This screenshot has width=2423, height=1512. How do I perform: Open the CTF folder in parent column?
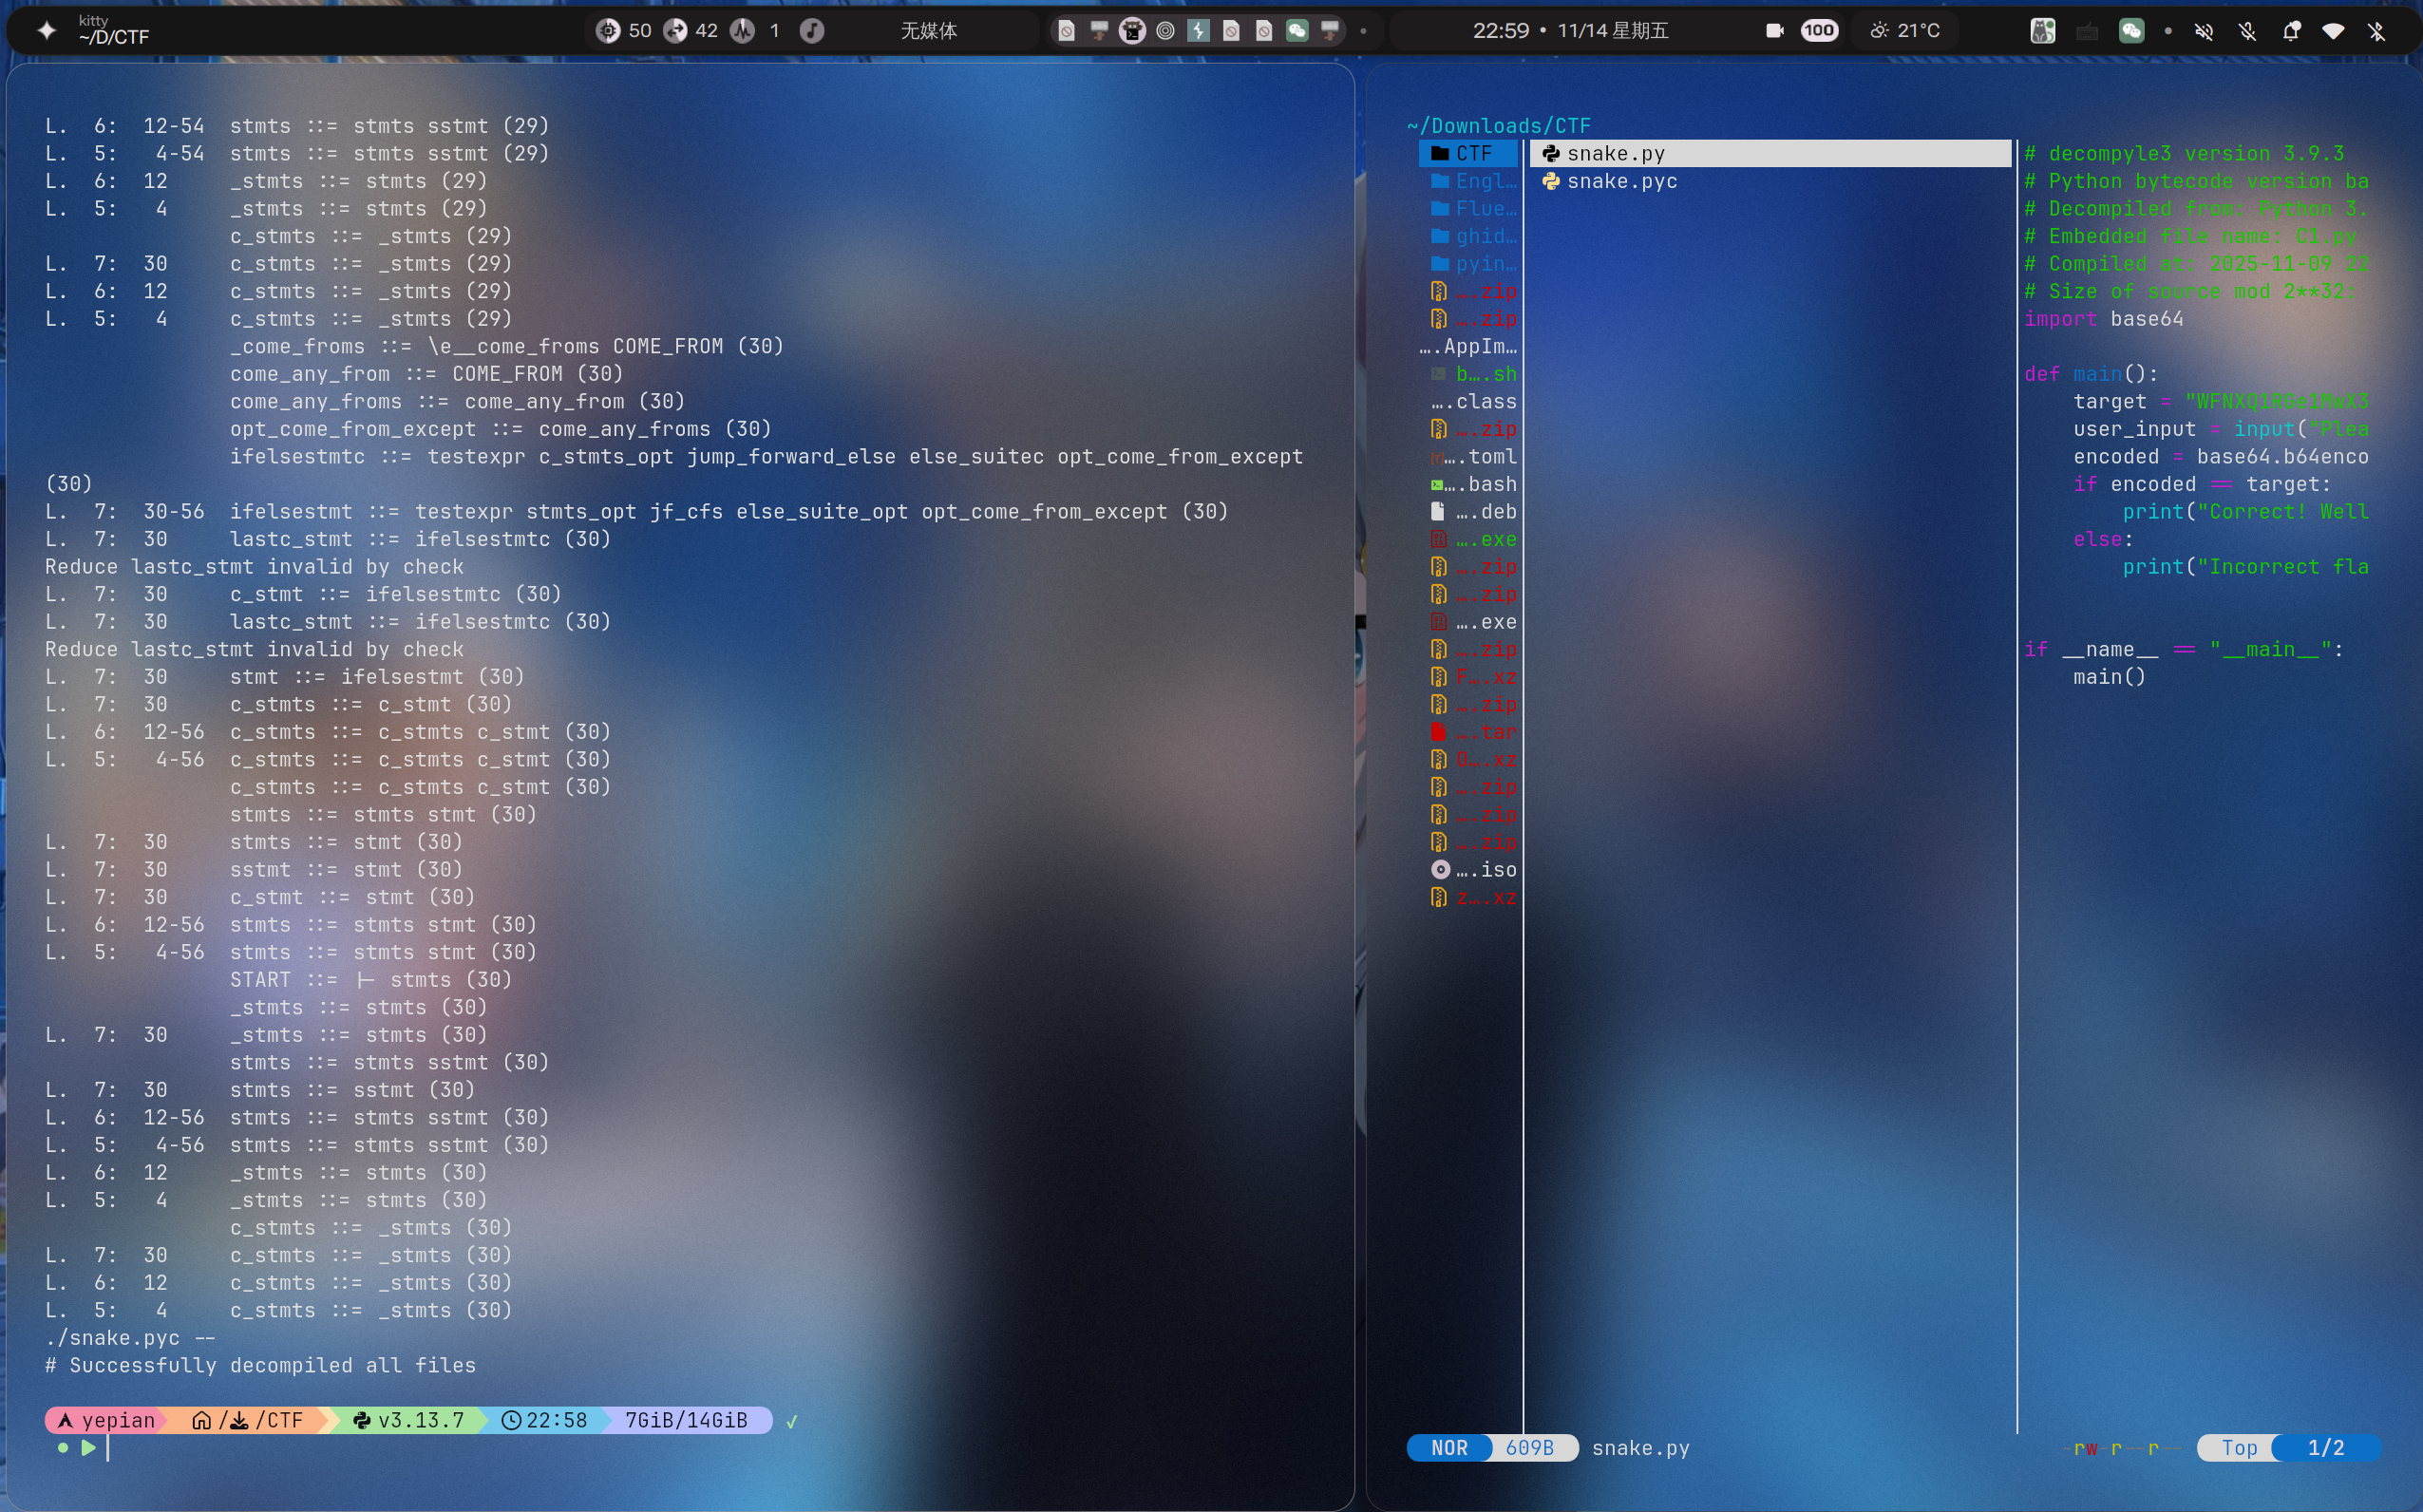(1468, 153)
